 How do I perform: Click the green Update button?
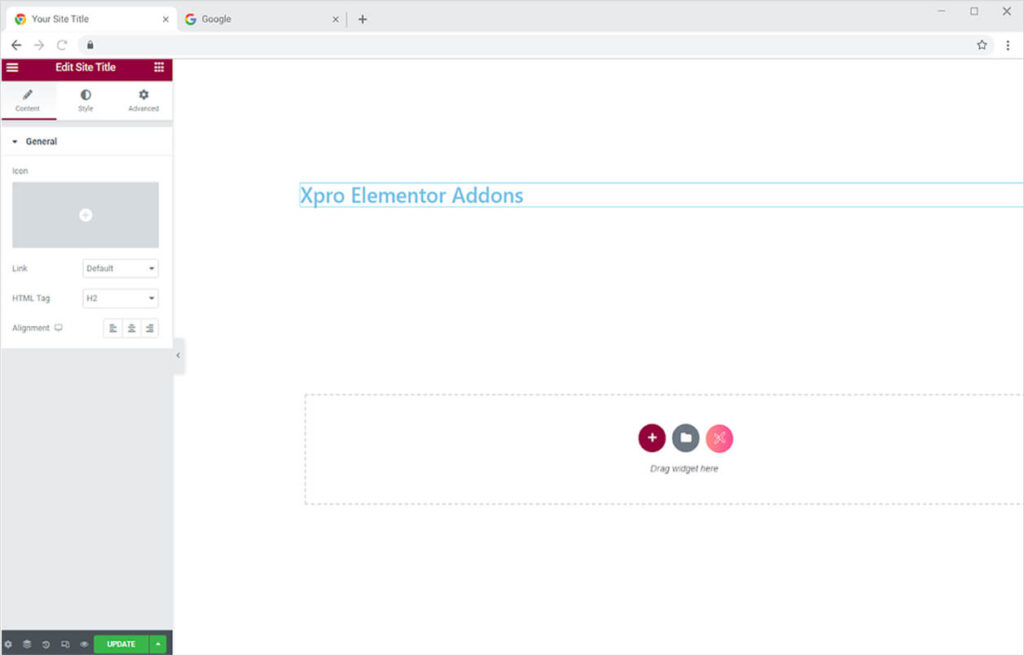[121, 644]
